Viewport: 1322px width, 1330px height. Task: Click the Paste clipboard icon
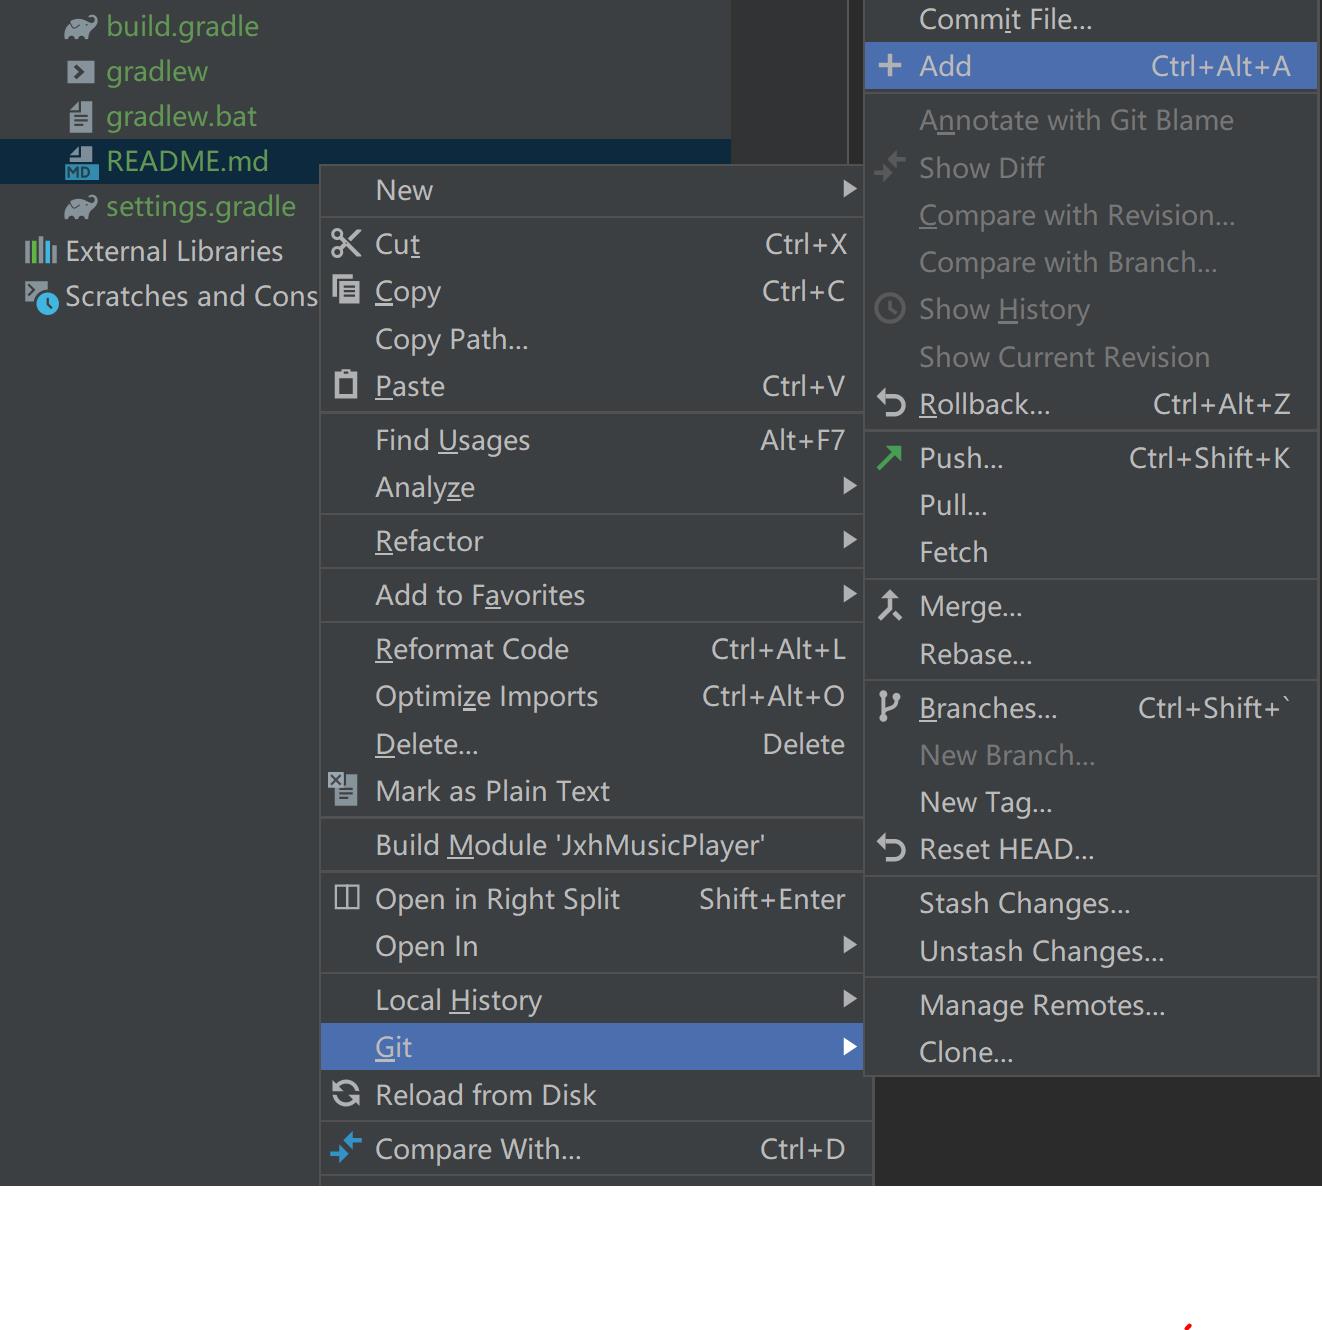(x=346, y=385)
